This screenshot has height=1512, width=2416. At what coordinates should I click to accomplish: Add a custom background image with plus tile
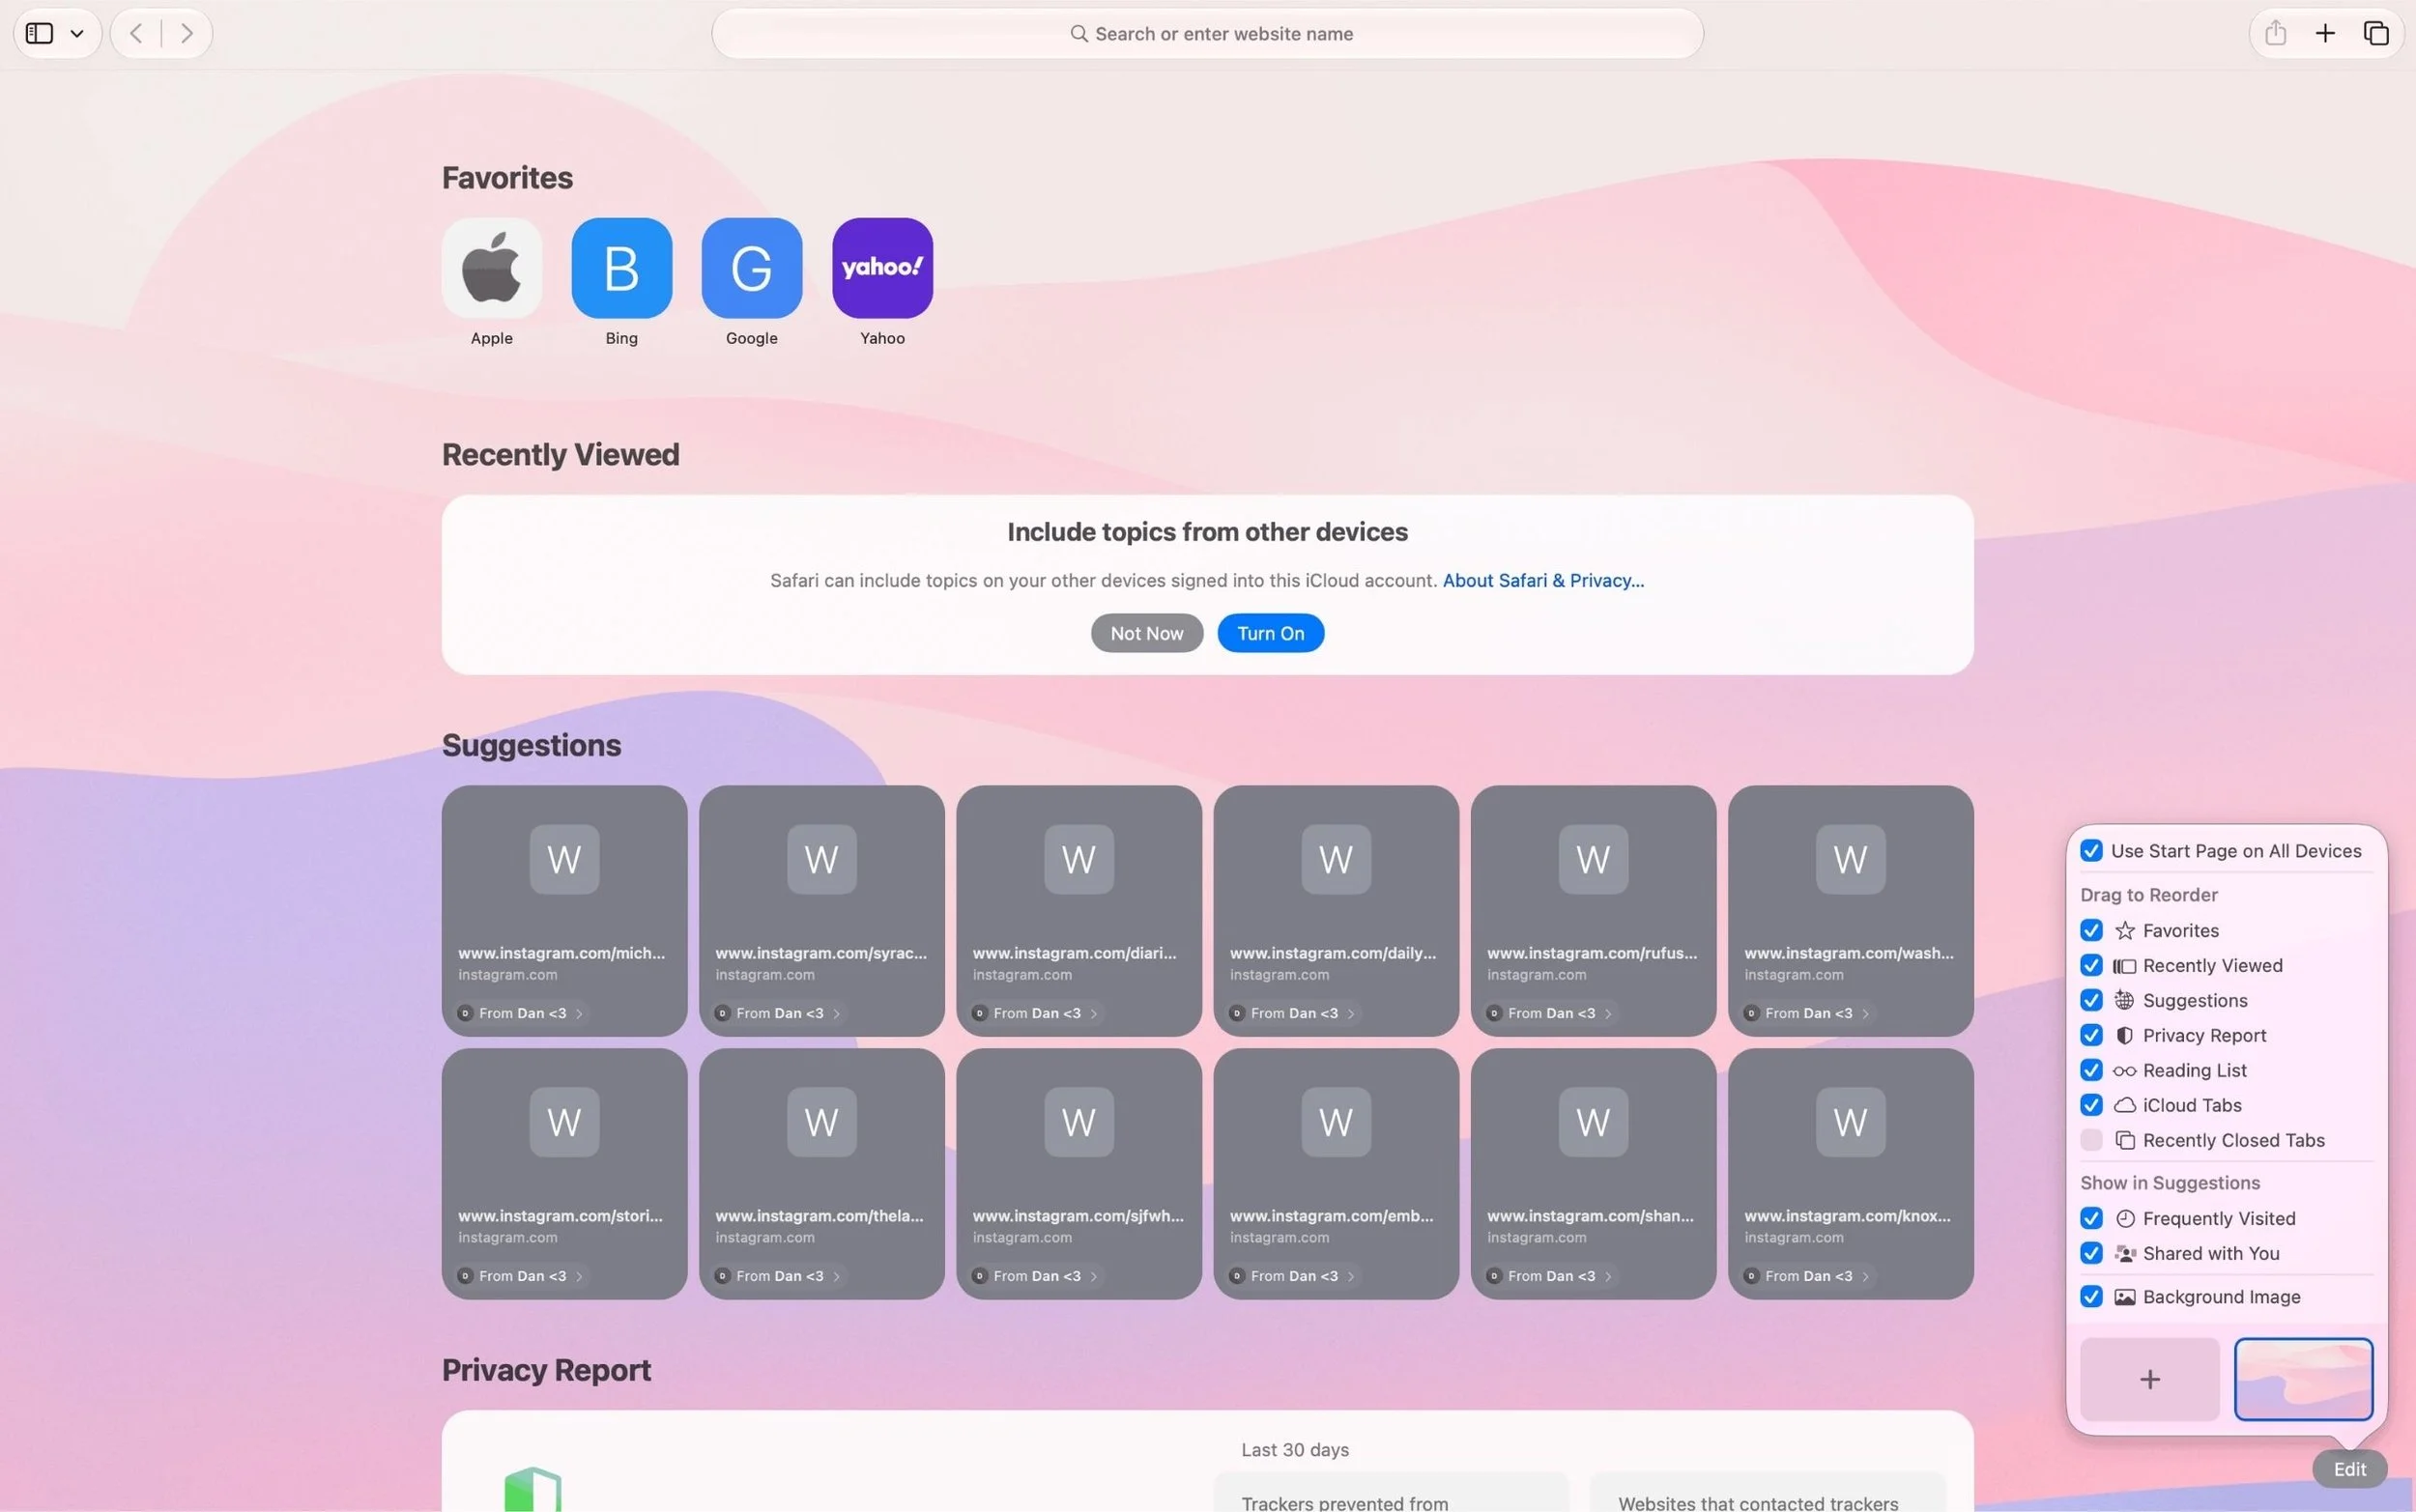point(2149,1379)
